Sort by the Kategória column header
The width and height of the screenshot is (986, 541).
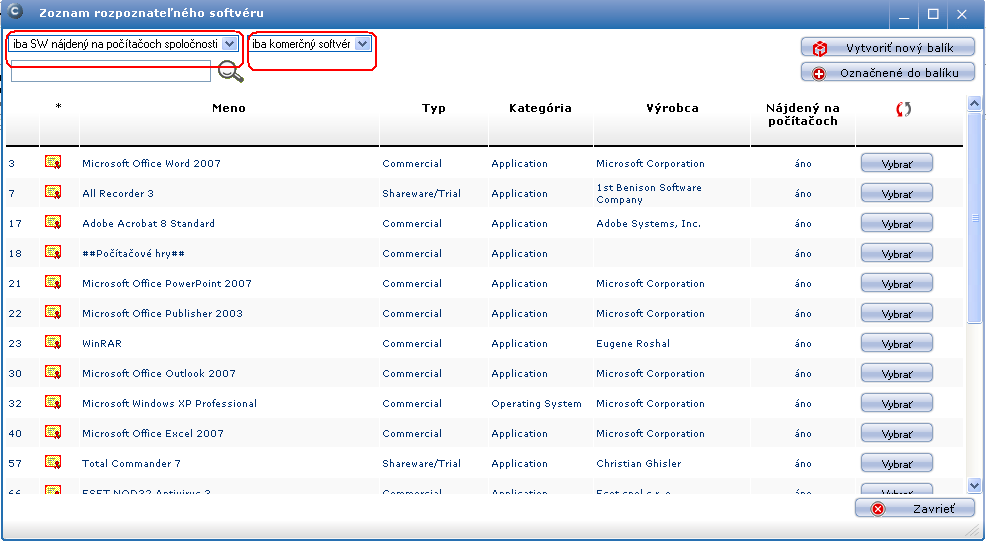click(x=540, y=108)
